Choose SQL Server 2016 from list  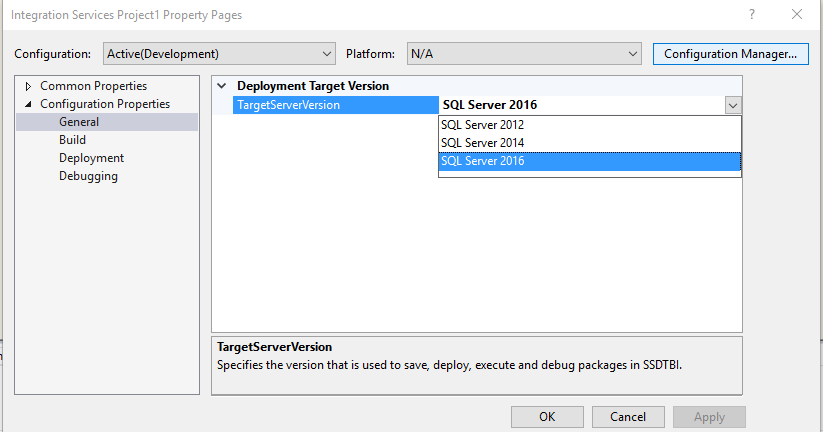(482, 161)
